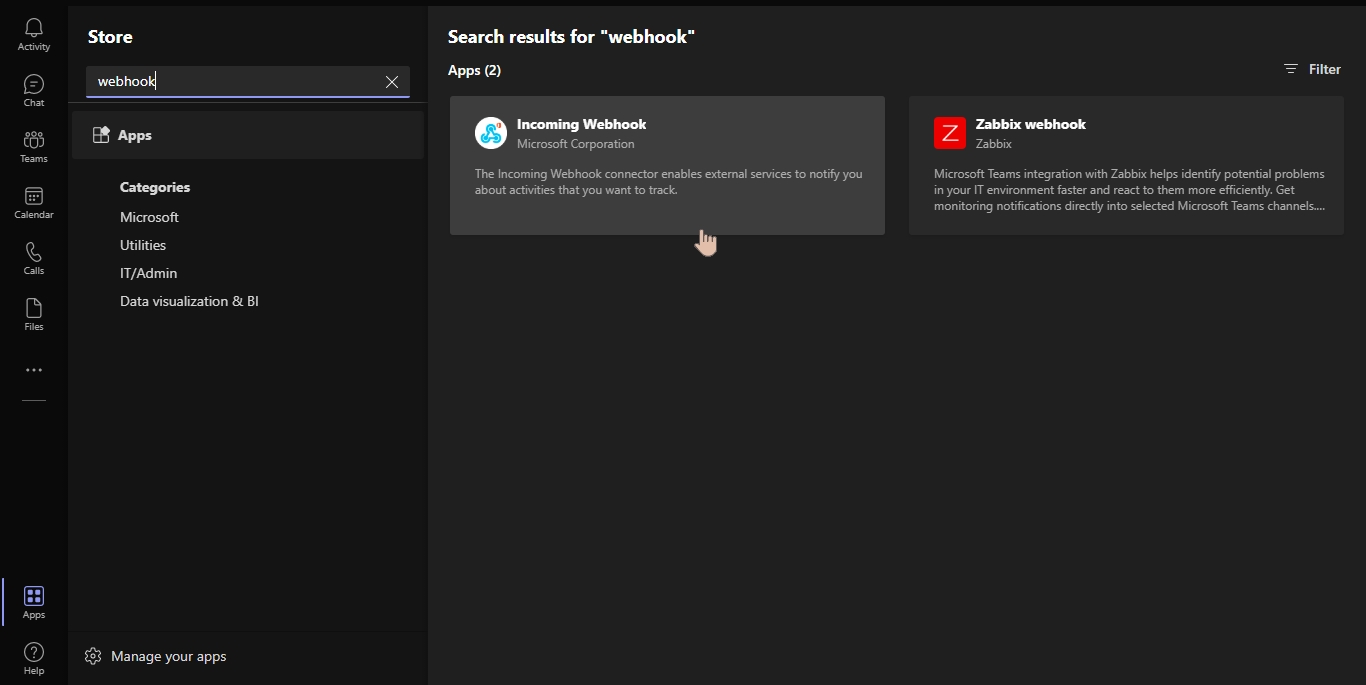Click the Zabbix webhook description text
This screenshot has height=685, width=1366.
(x=1130, y=190)
